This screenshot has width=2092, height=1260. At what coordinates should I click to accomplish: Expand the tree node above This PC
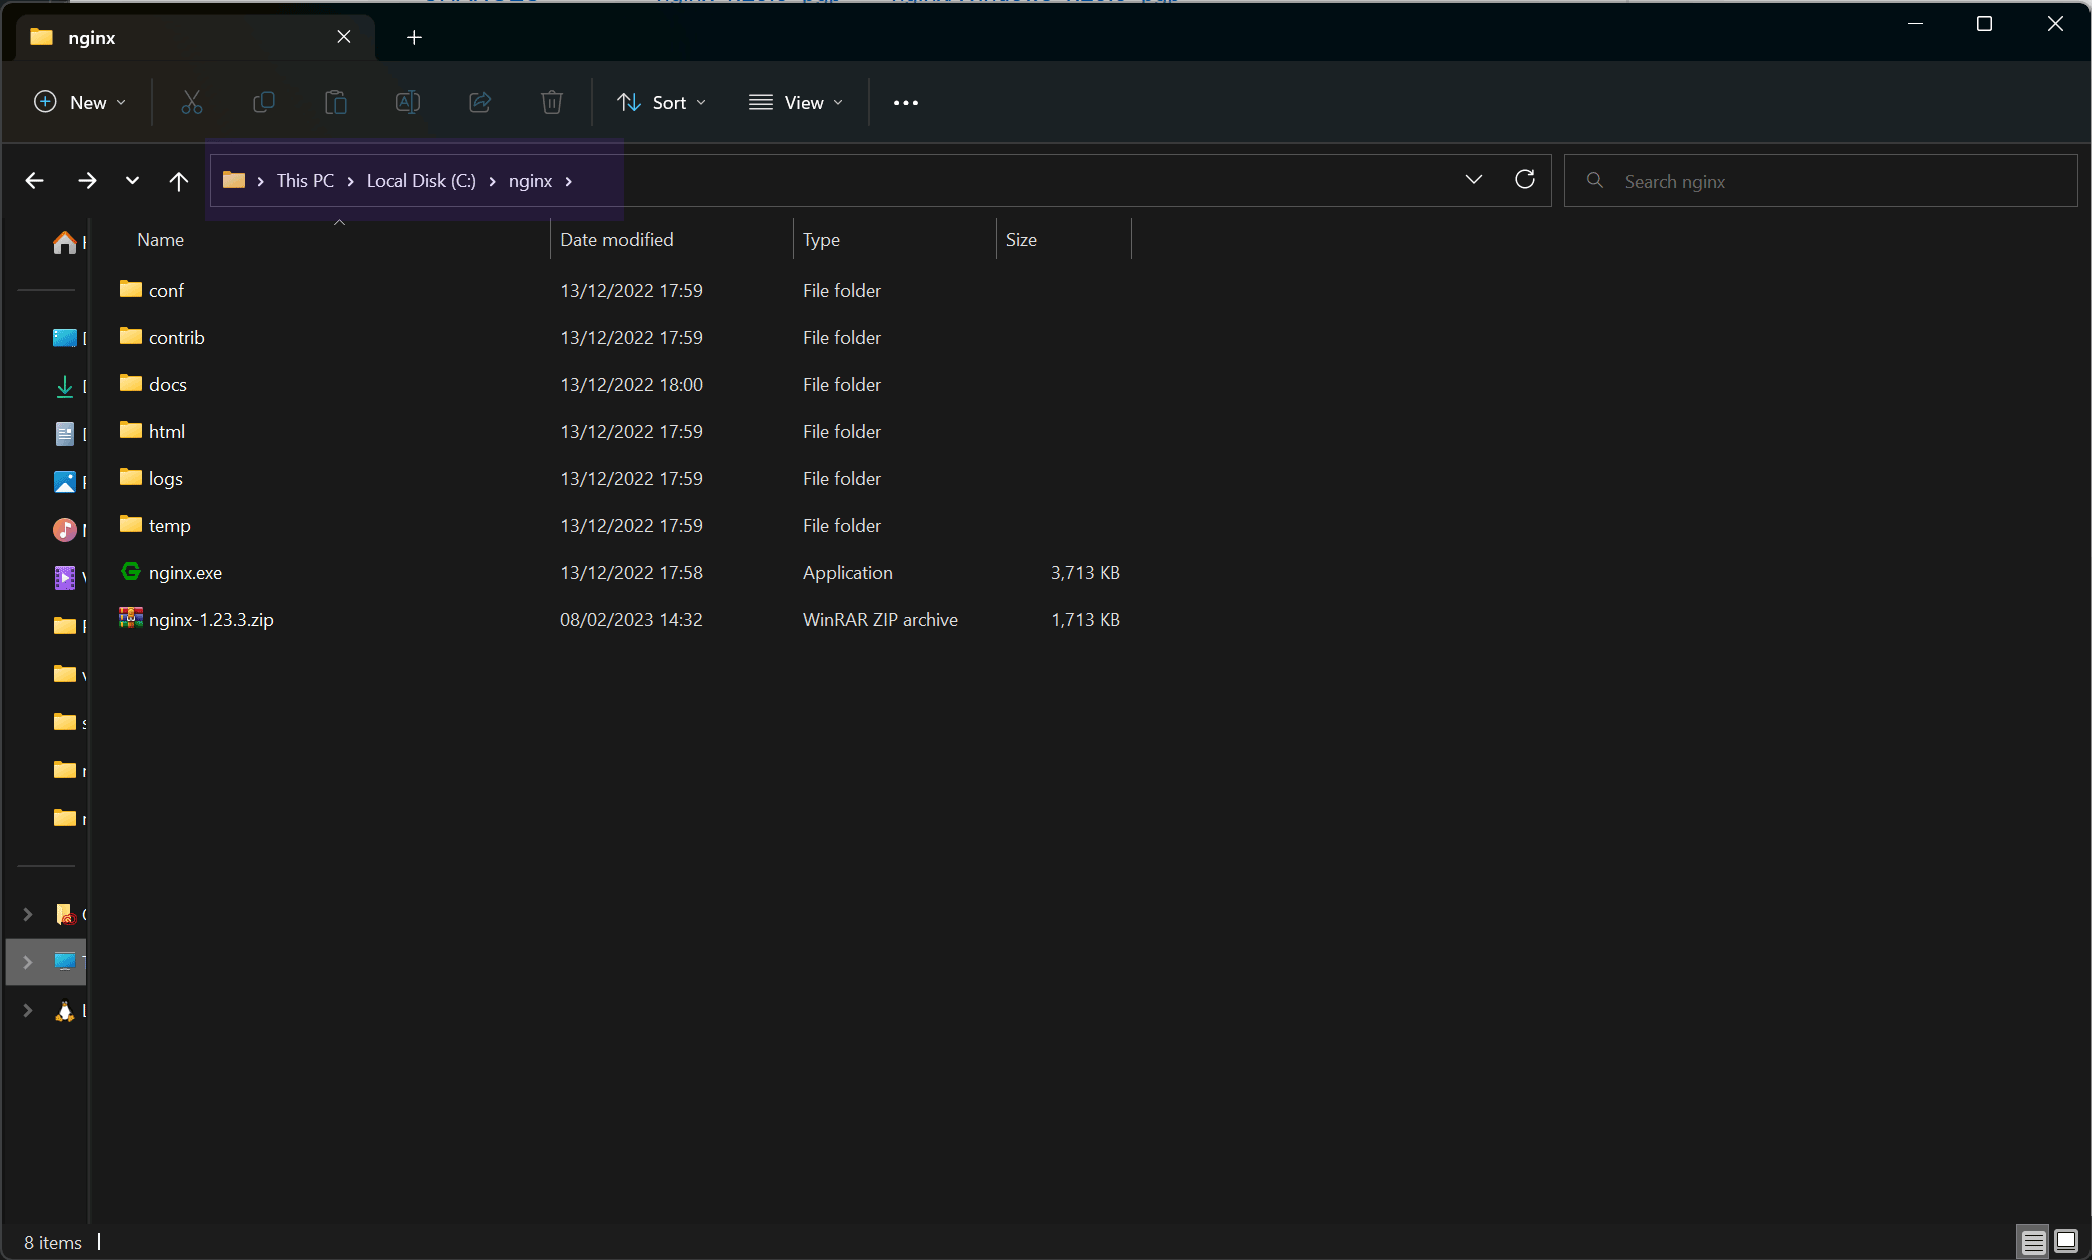pos(28,914)
